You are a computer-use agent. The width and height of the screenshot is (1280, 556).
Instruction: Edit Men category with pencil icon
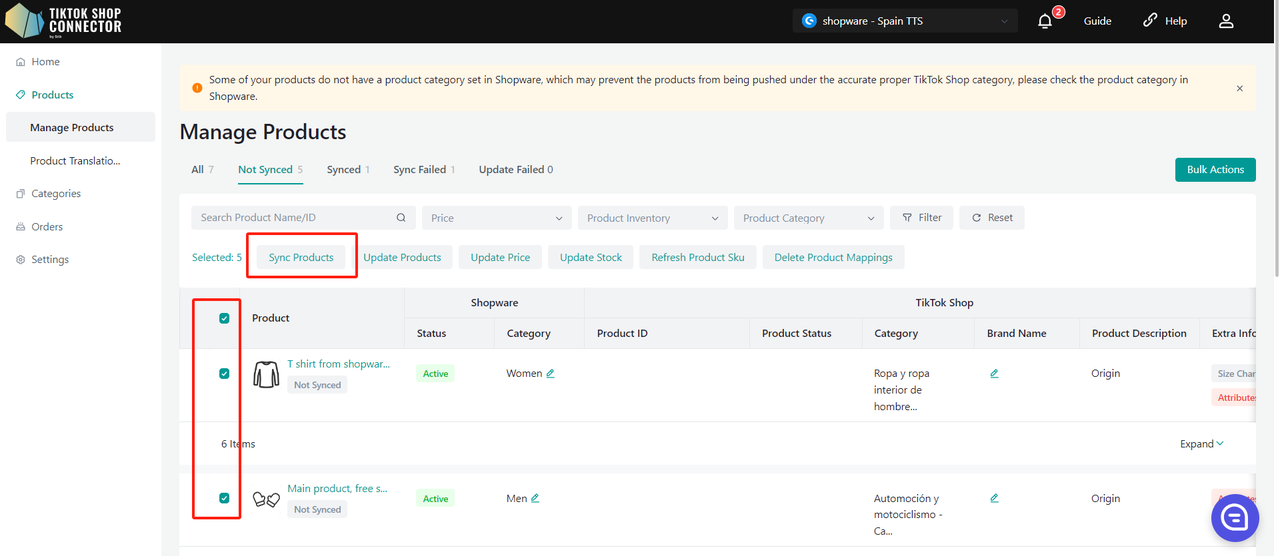tap(535, 498)
